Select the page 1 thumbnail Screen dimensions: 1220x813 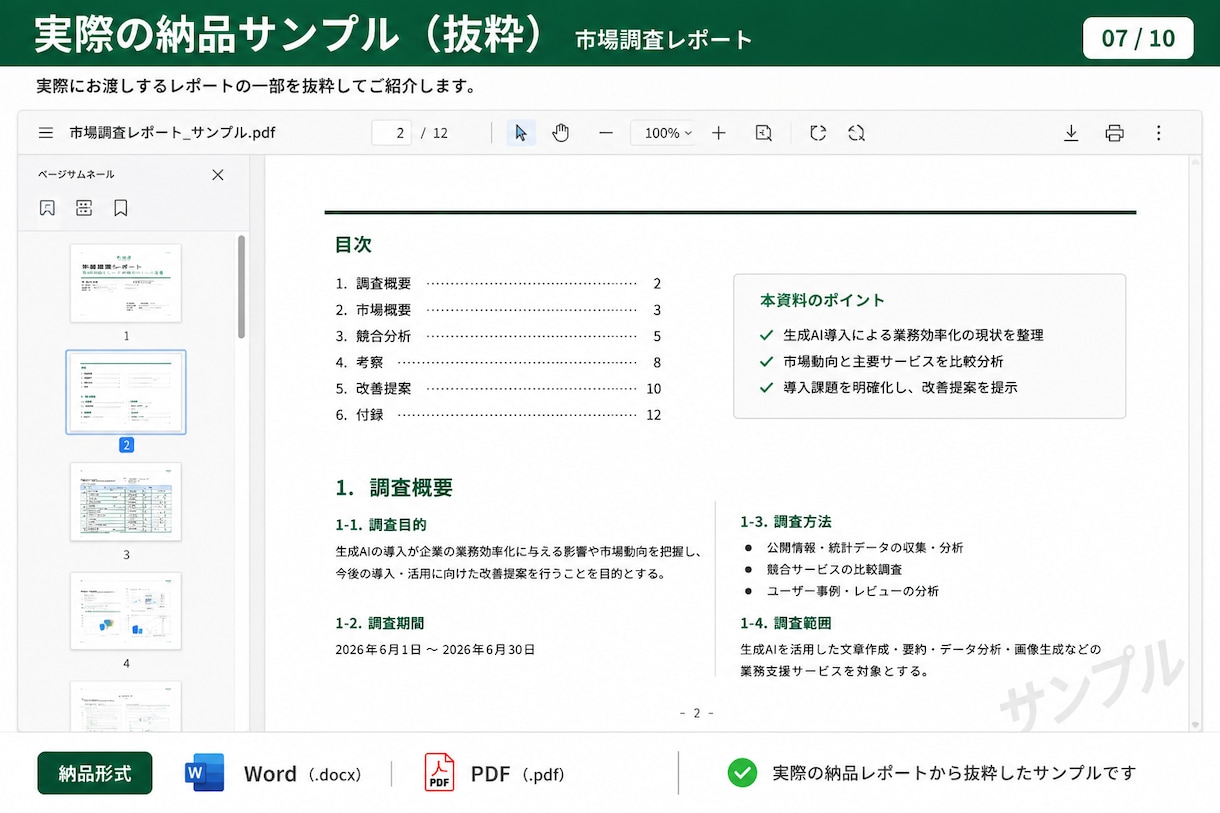[x=126, y=283]
